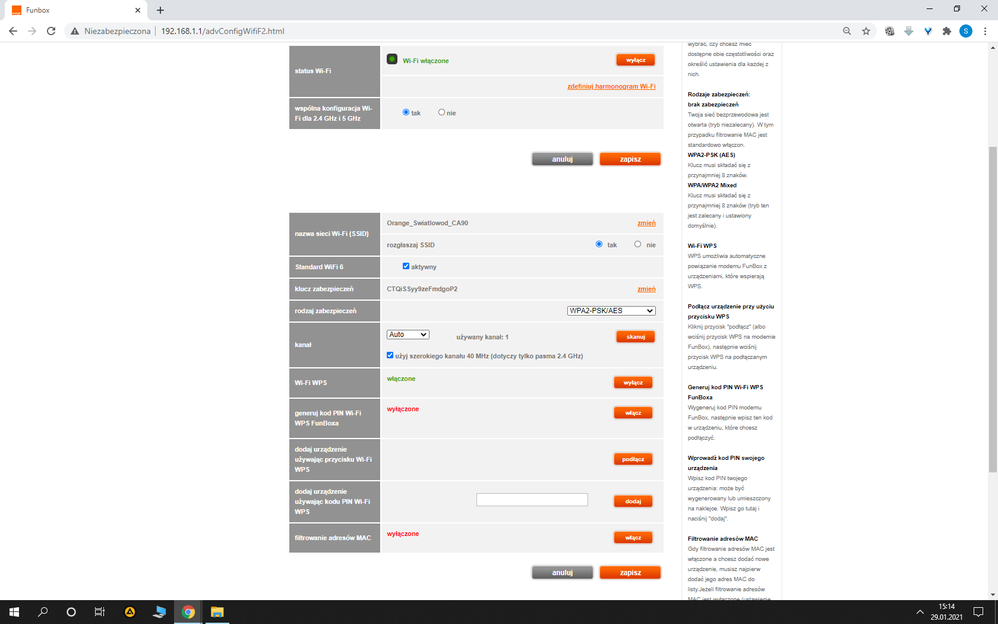This screenshot has height=624, width=998.
Task: Select 'tak' for common 2.4/5 GHz configuration
Action: [x=406, y=112]
